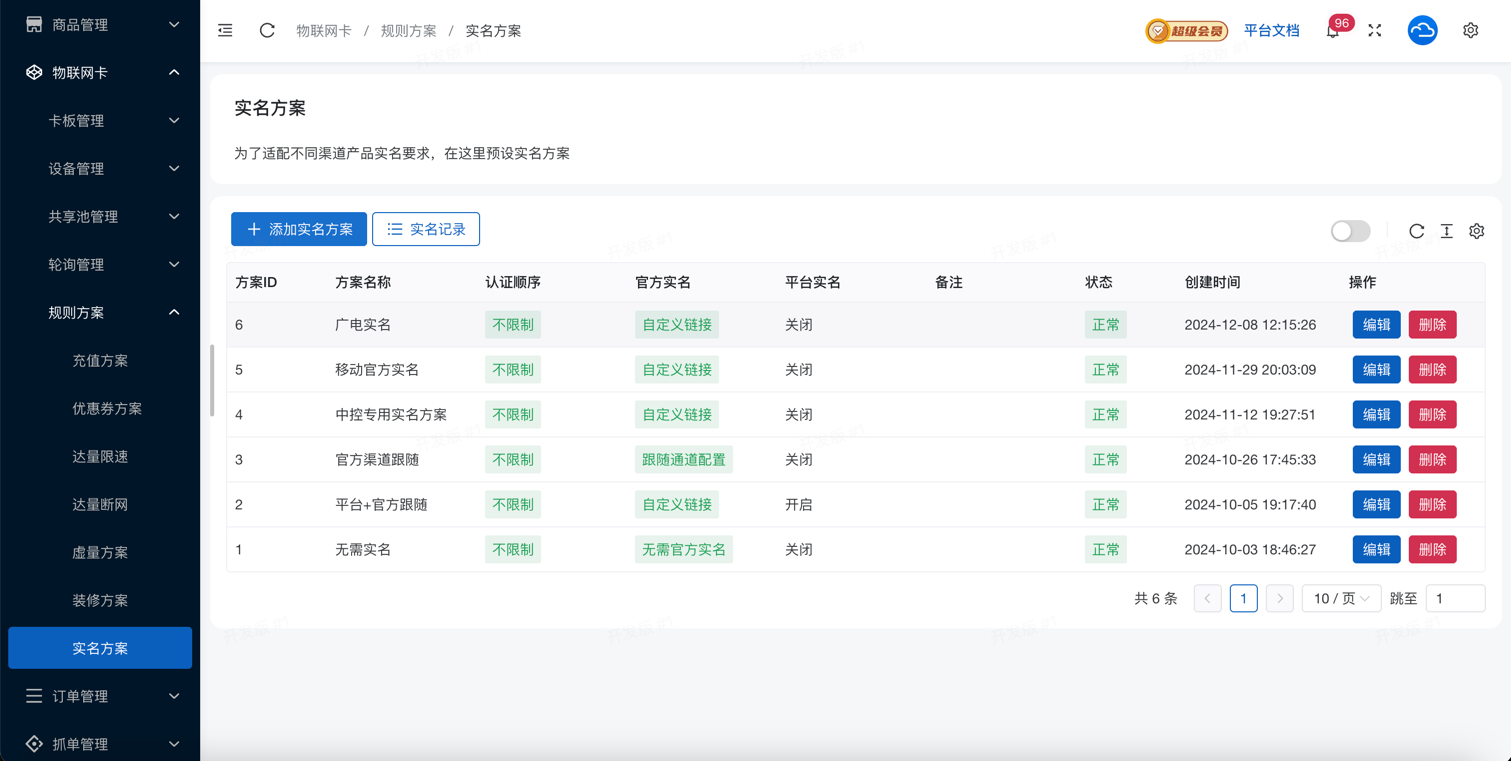Screen dimensions: 1511x761
Task: Click the table density (row height) icon
Action: click(1446, 231)
